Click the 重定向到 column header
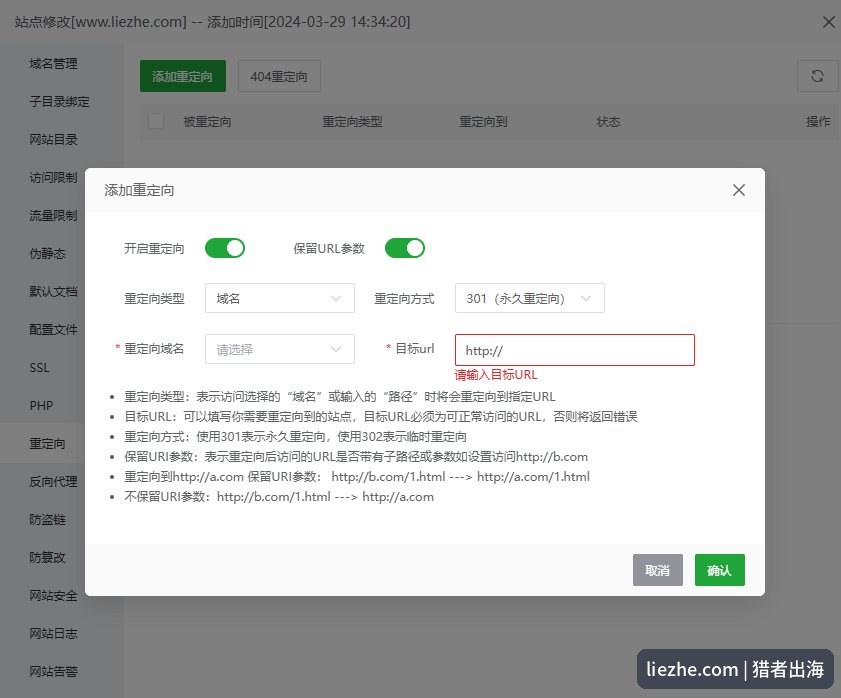Viewport: 841px width, 698px height. coord(483,122)
